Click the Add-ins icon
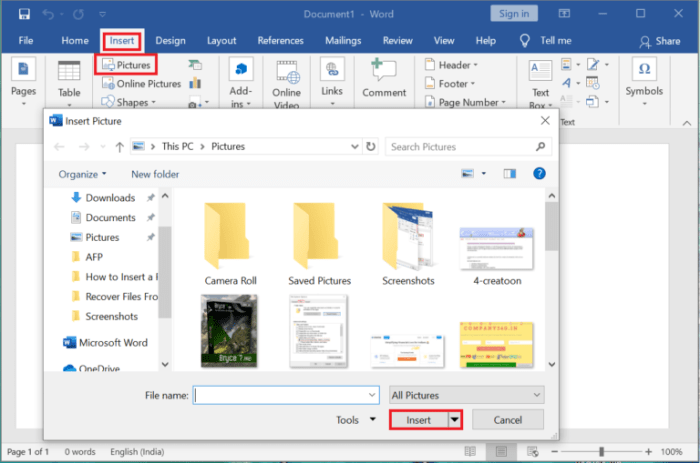This screenshot has width=700, height=463. [241, 70]
